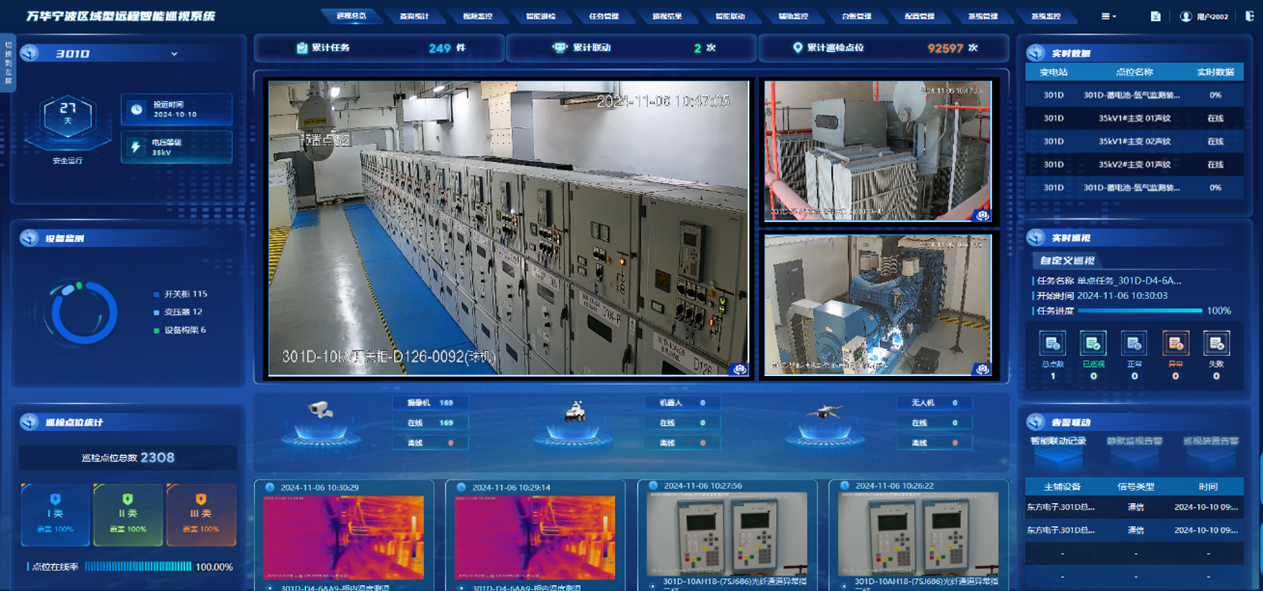Click the 切换到左屏 side button

[9, 61]
